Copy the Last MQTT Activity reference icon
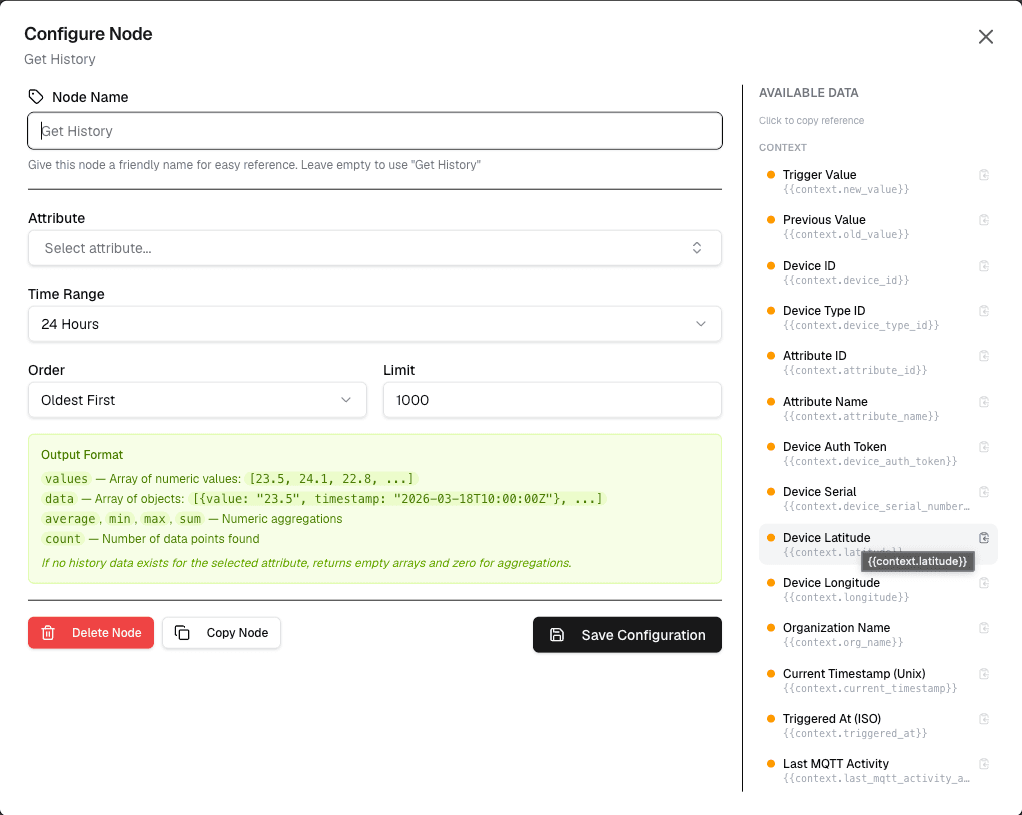This screenshot has height=815, width=1022. coord(984,763)
